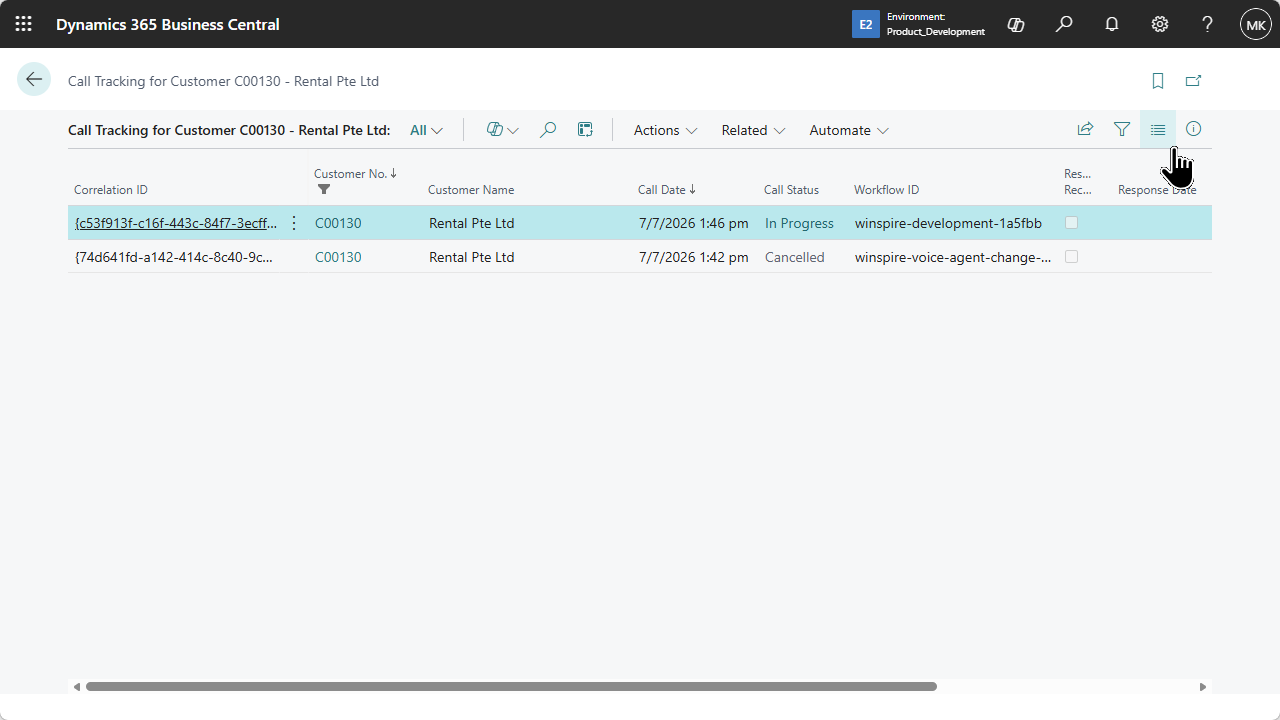This screenshot has width=1280, height=720.
Task: Open page in new window icon
Action: (1193, 81)
